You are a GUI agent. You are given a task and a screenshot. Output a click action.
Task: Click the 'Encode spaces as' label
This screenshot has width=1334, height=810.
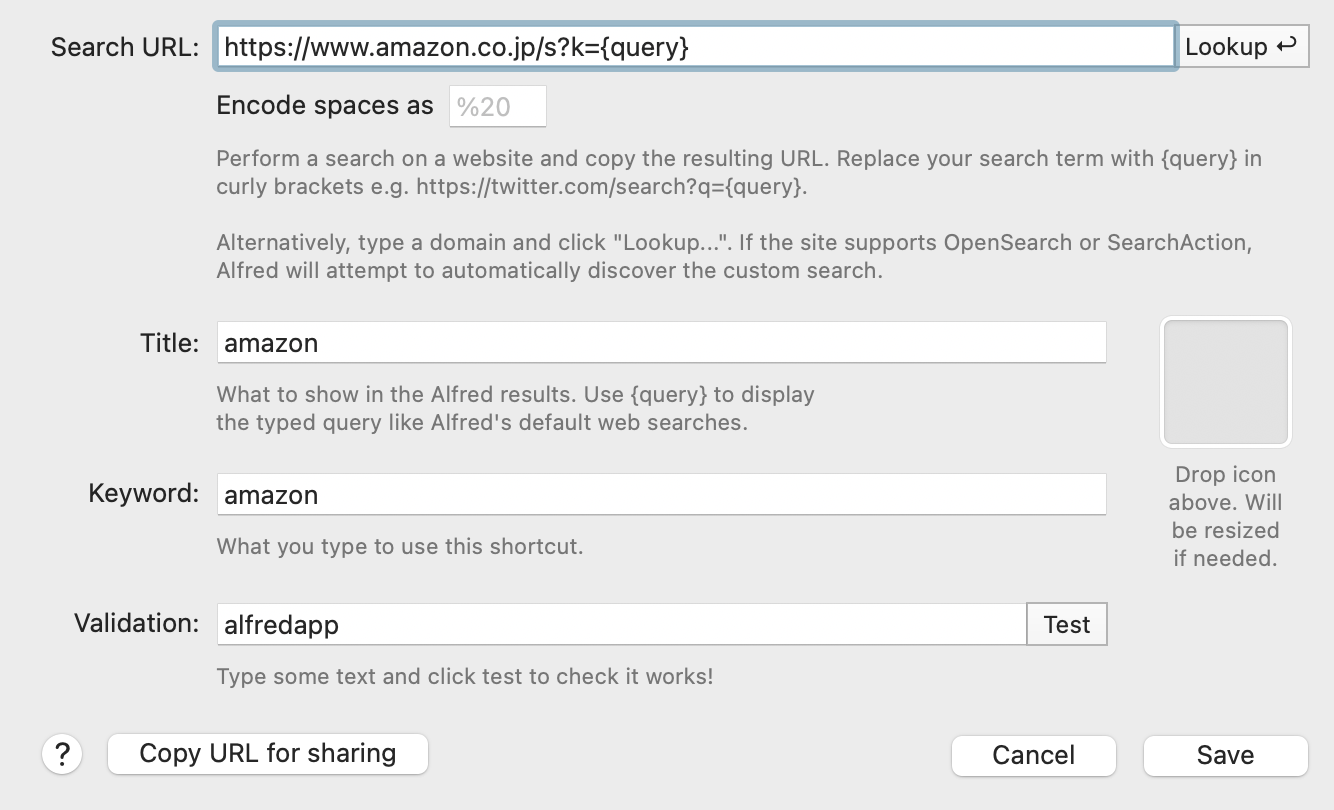325,106
